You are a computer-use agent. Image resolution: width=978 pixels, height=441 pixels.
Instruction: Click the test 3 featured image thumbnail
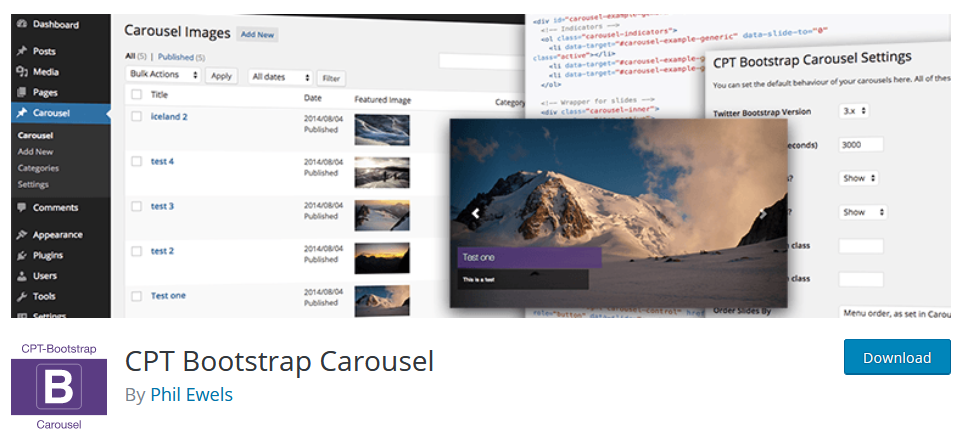pyautogui.click(x=382, y=216)
